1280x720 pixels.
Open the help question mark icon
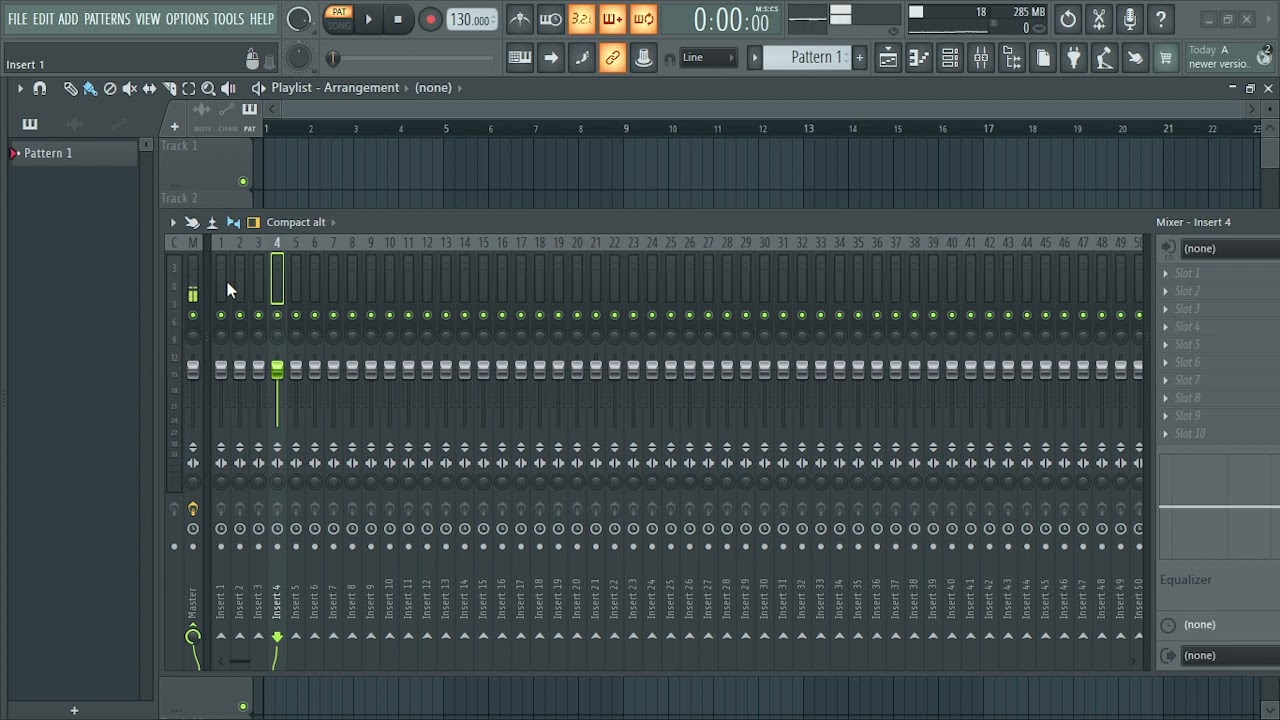(x=1161, y=19)
